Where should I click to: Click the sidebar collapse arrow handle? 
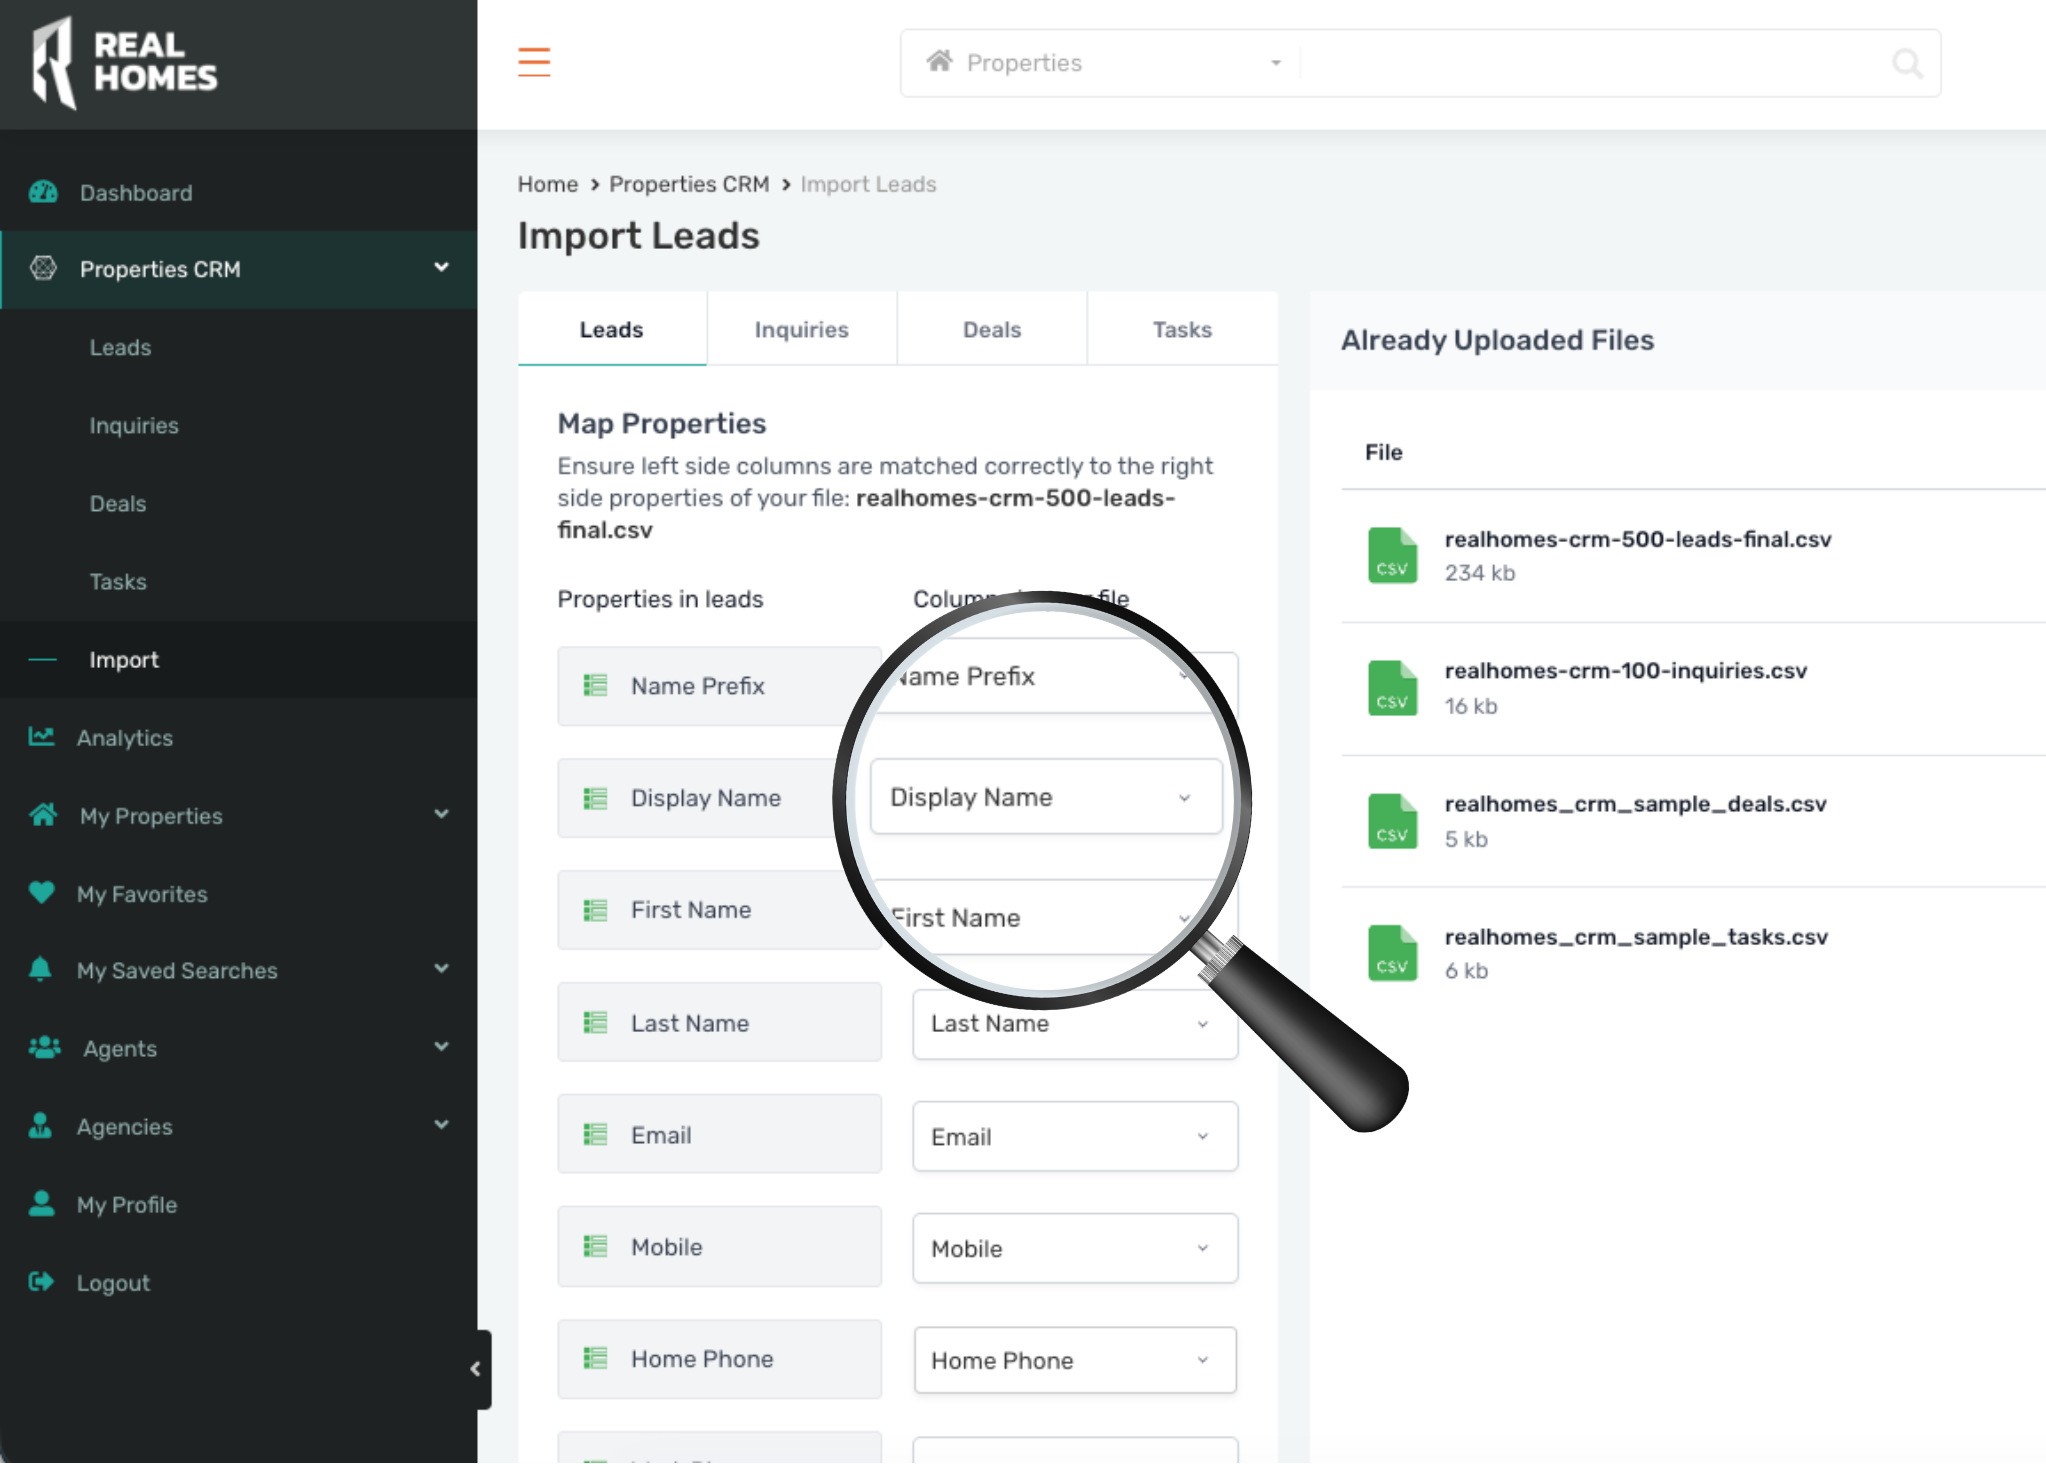point(476,1369)
